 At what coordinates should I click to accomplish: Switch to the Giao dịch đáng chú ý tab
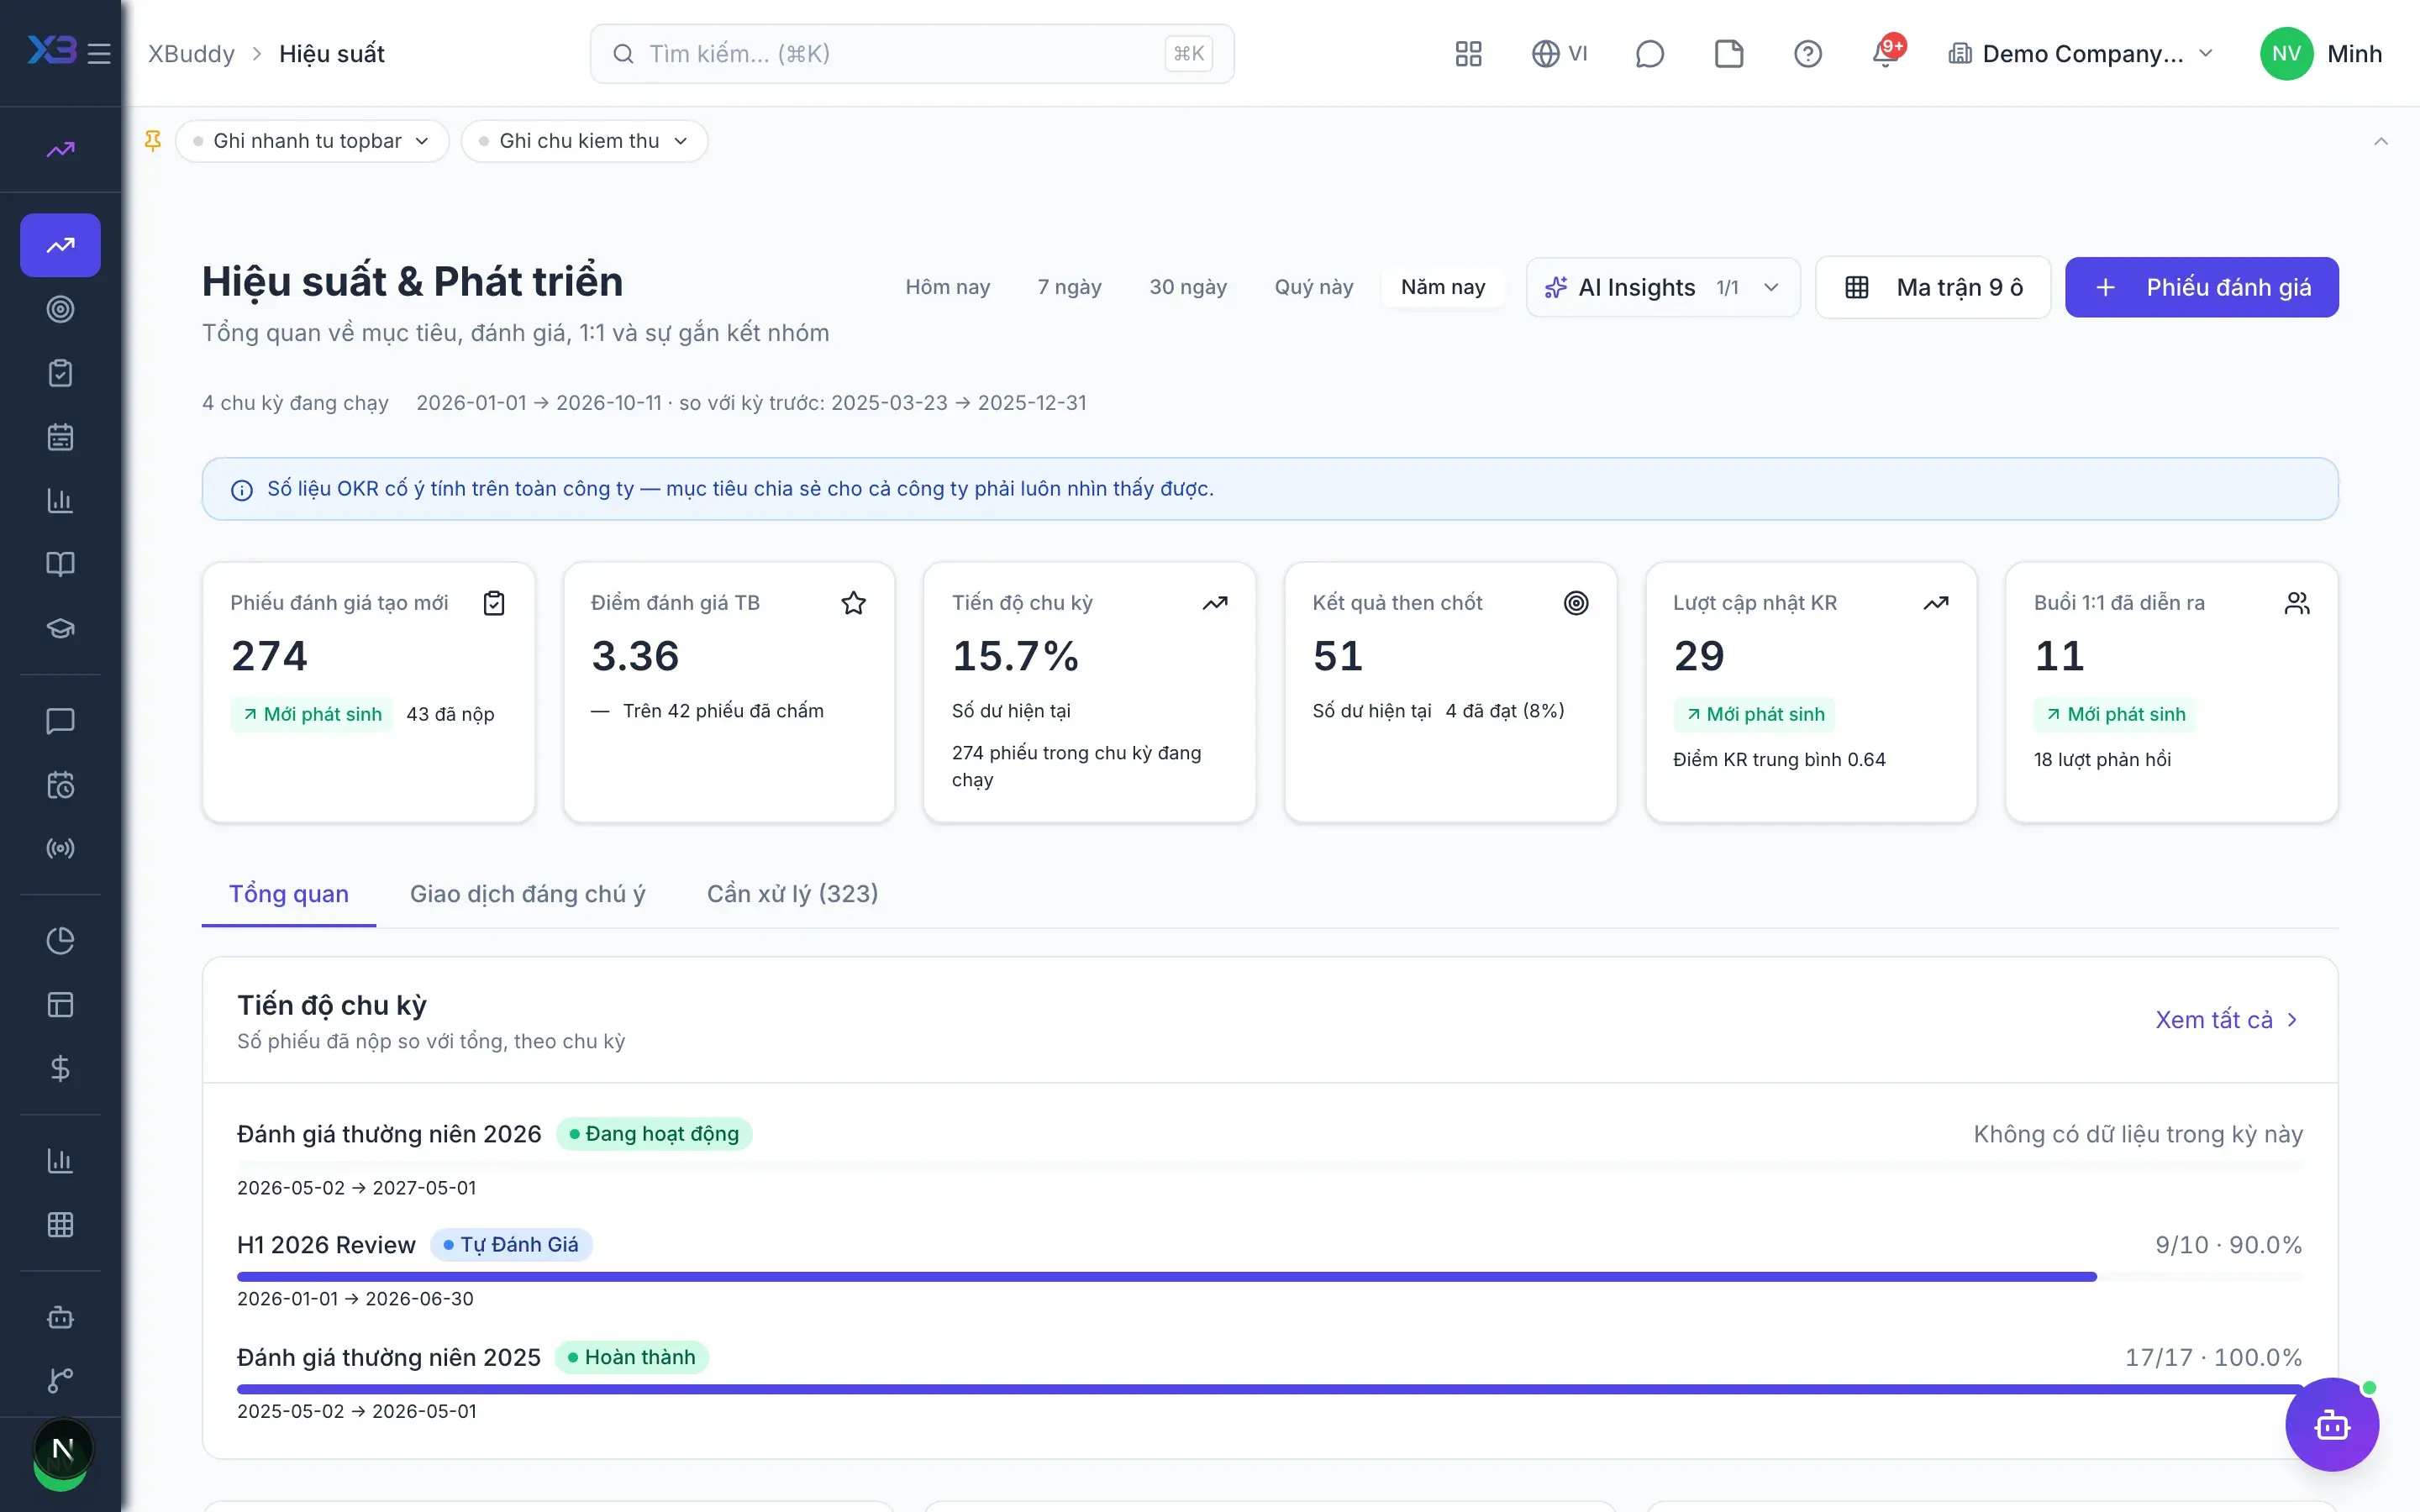point(527,894)
